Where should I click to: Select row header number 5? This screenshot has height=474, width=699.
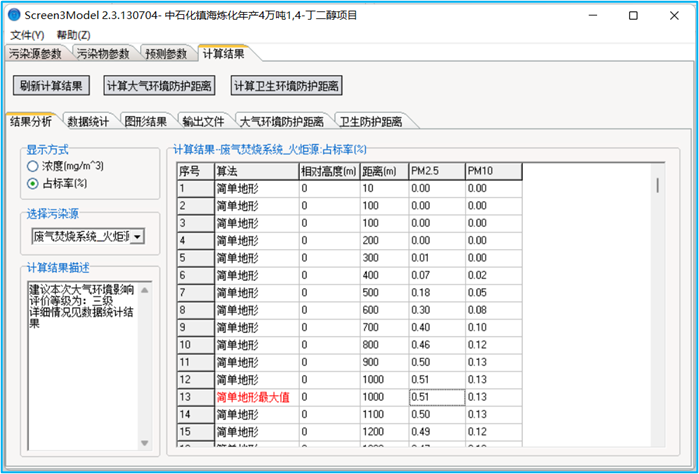point(195,258)
